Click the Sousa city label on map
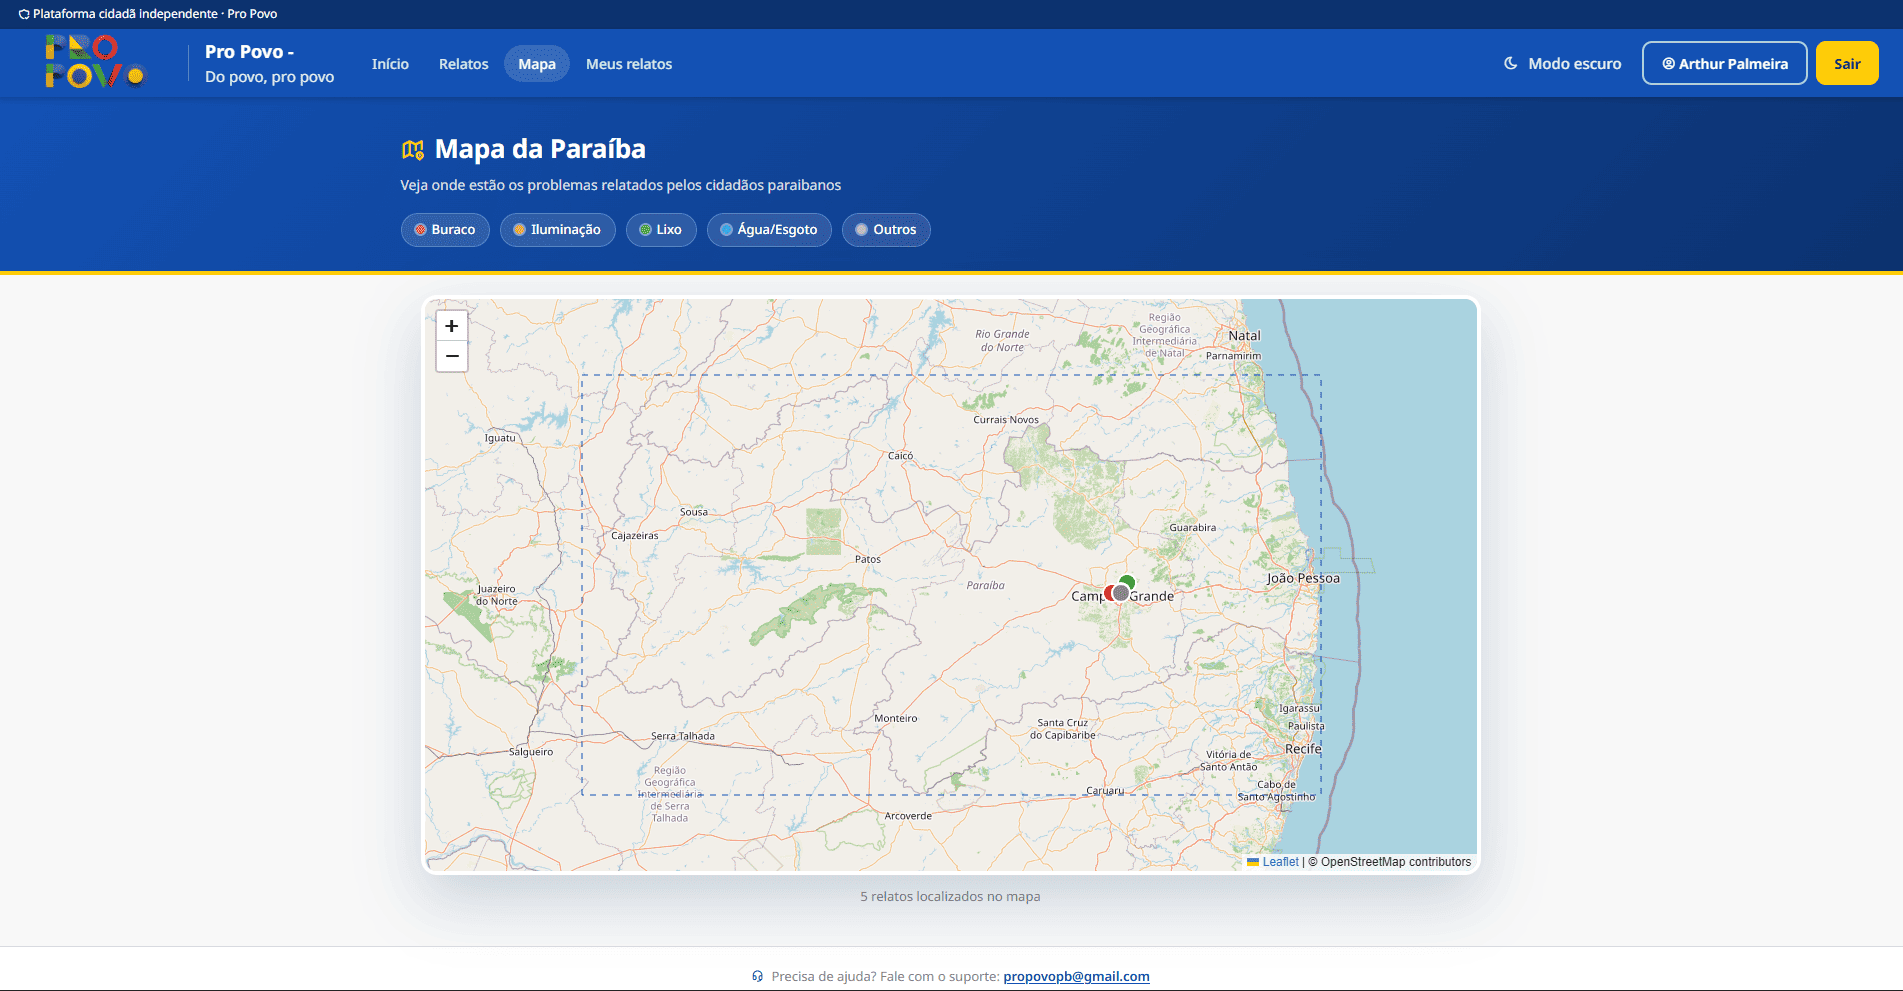The image size is (1903, 991). click(694, 512)
